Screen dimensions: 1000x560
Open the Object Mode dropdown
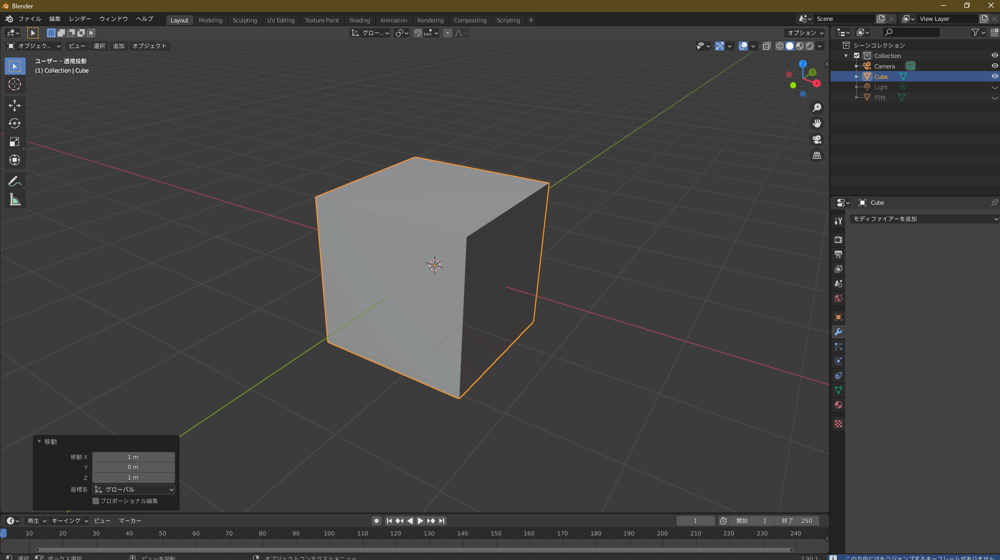pyautogui.click(x=34, y=46)
